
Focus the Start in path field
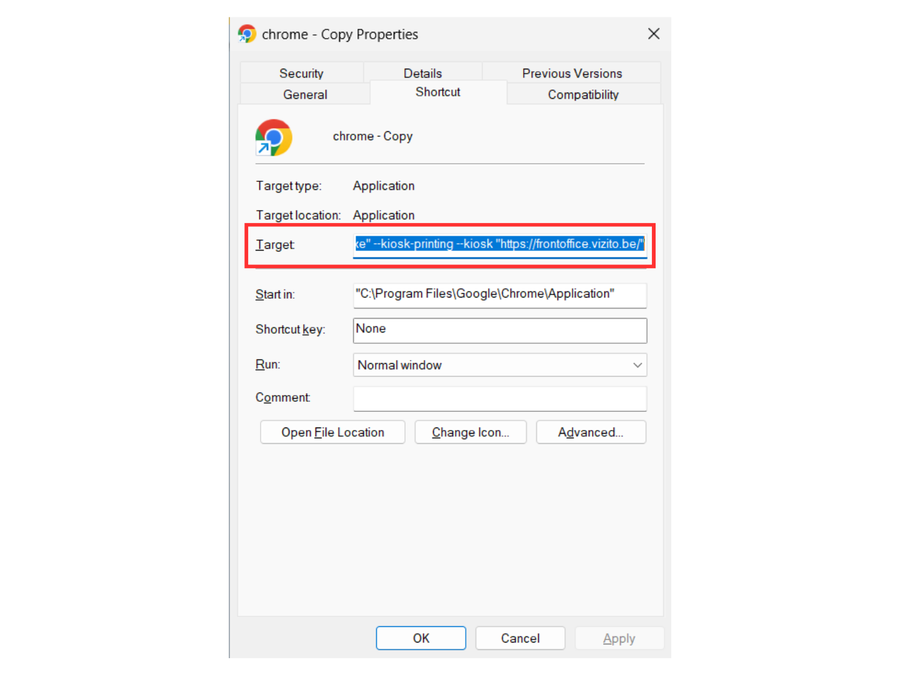tap(499, 294)
